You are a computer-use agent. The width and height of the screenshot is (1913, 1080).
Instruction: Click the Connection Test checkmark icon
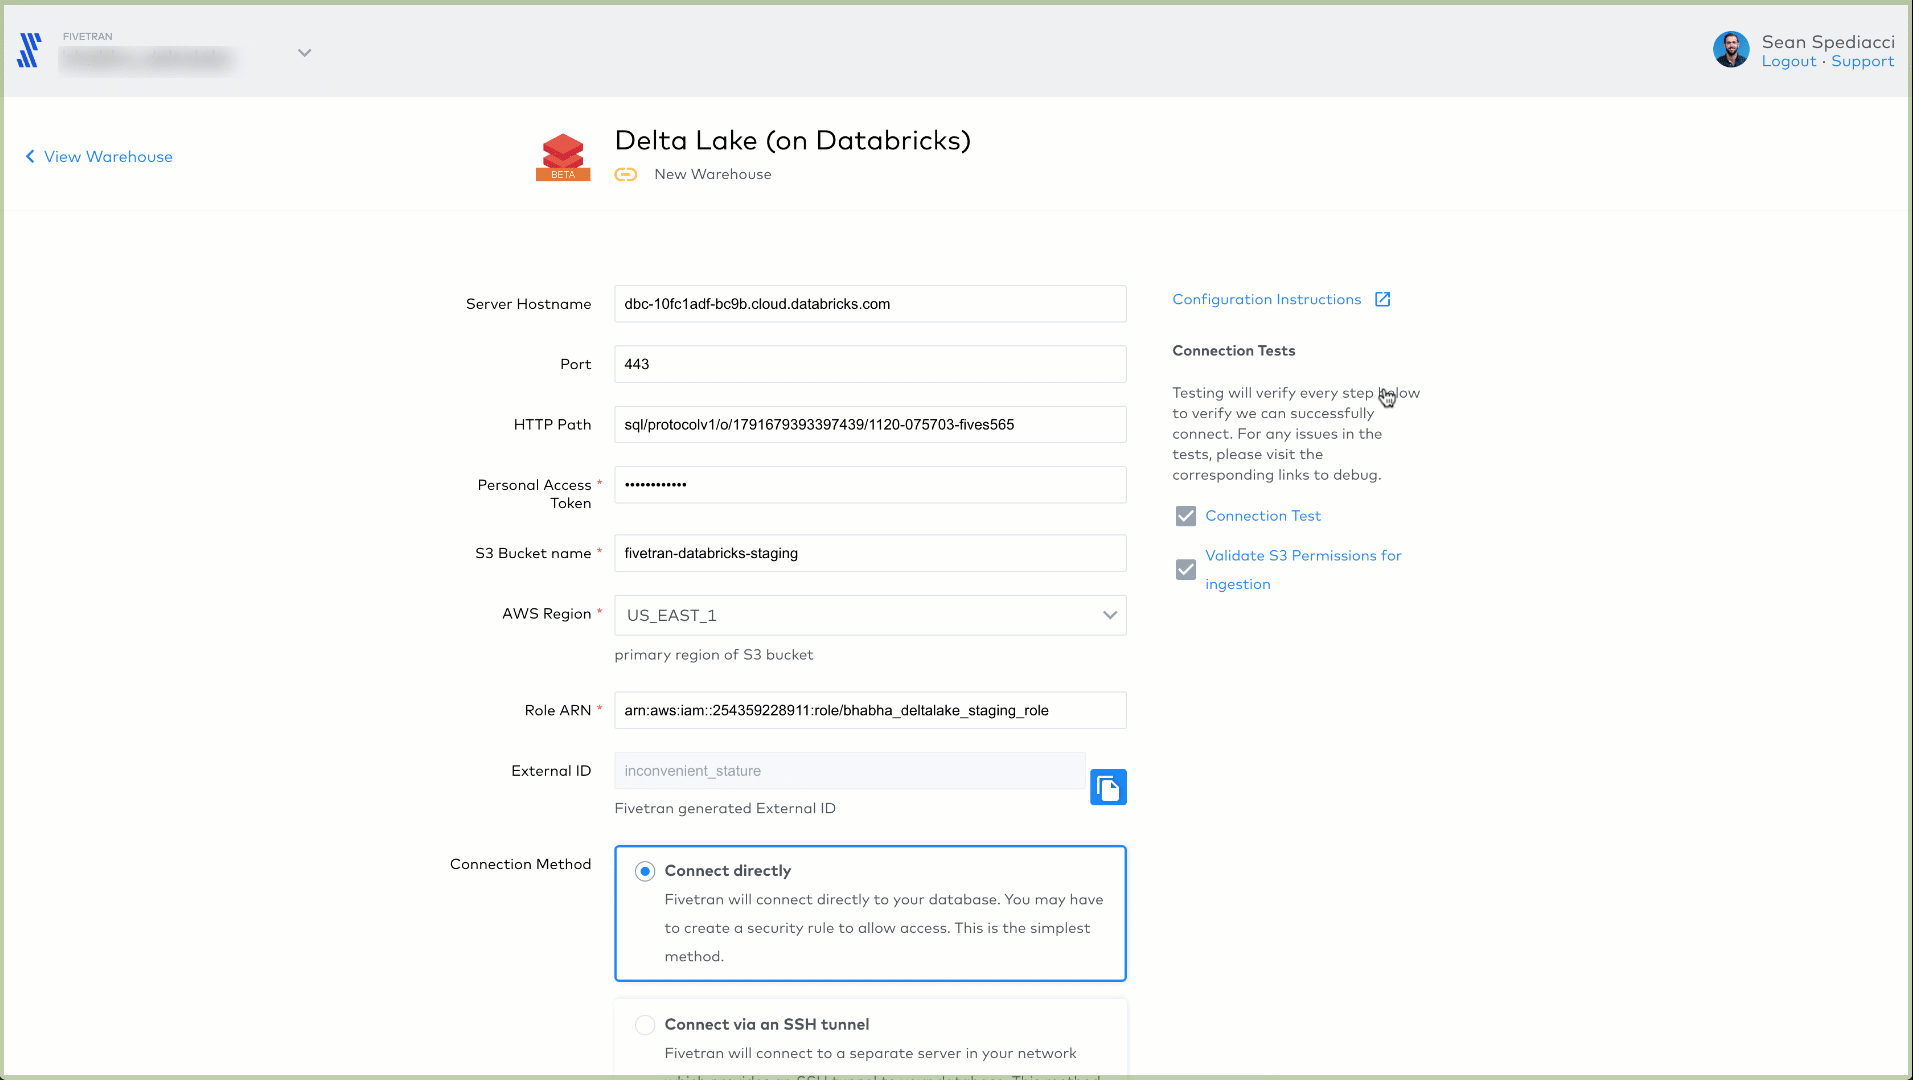[1185, 516]
